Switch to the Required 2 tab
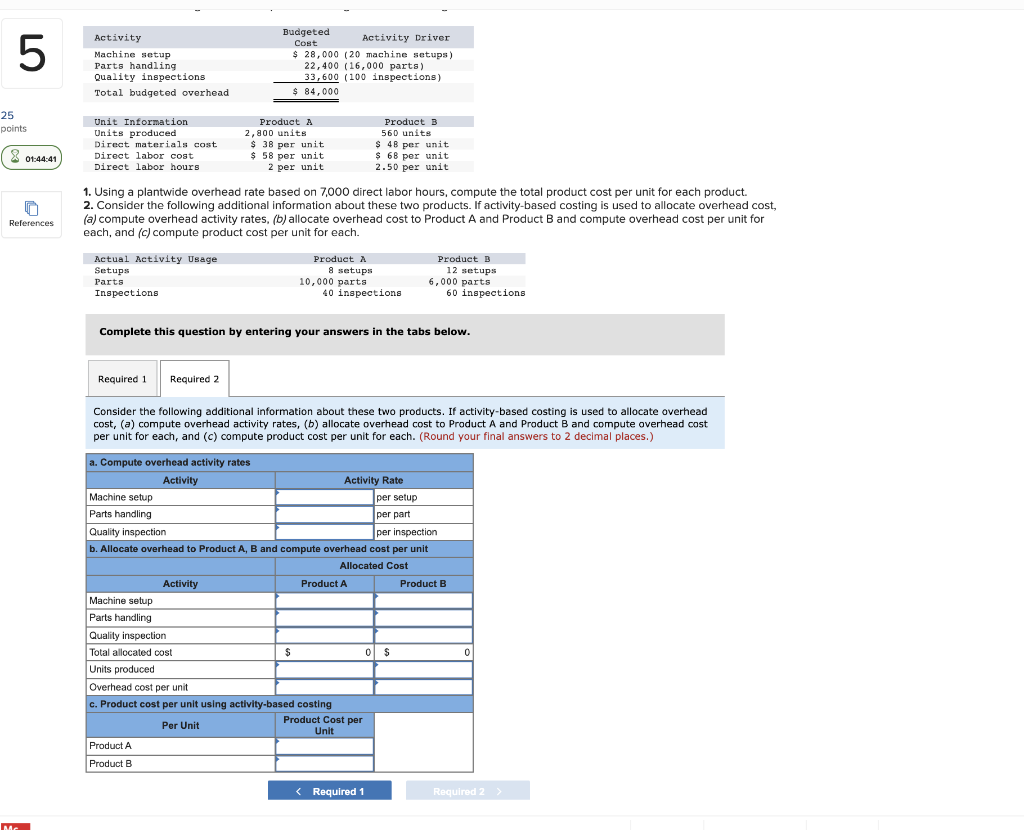Image resolution: width=1024 pixels, height=830 pixels. 194,378
